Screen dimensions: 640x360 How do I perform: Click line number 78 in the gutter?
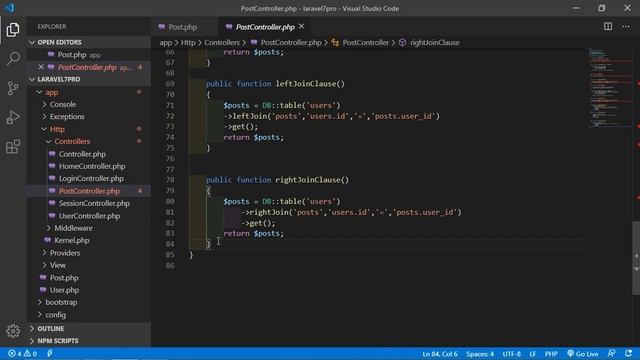(170, 180)
